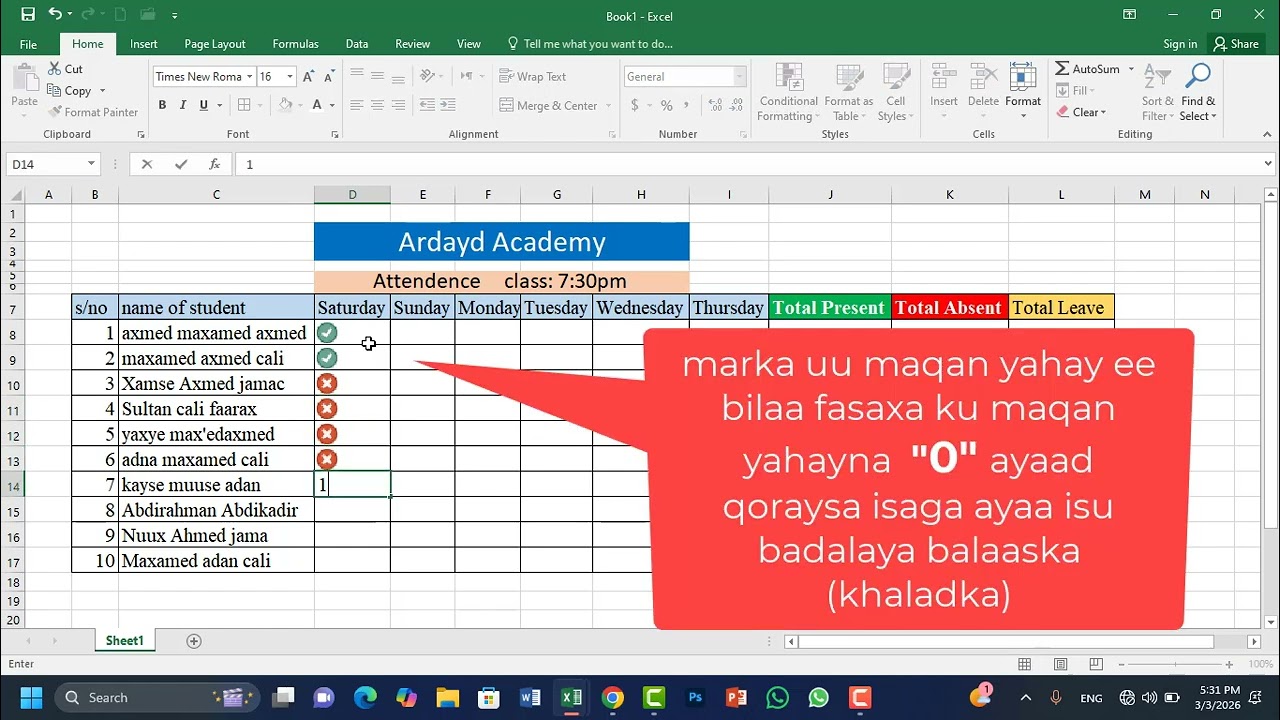Open Format as Table gallery
1280x720 pixels.
848,93
